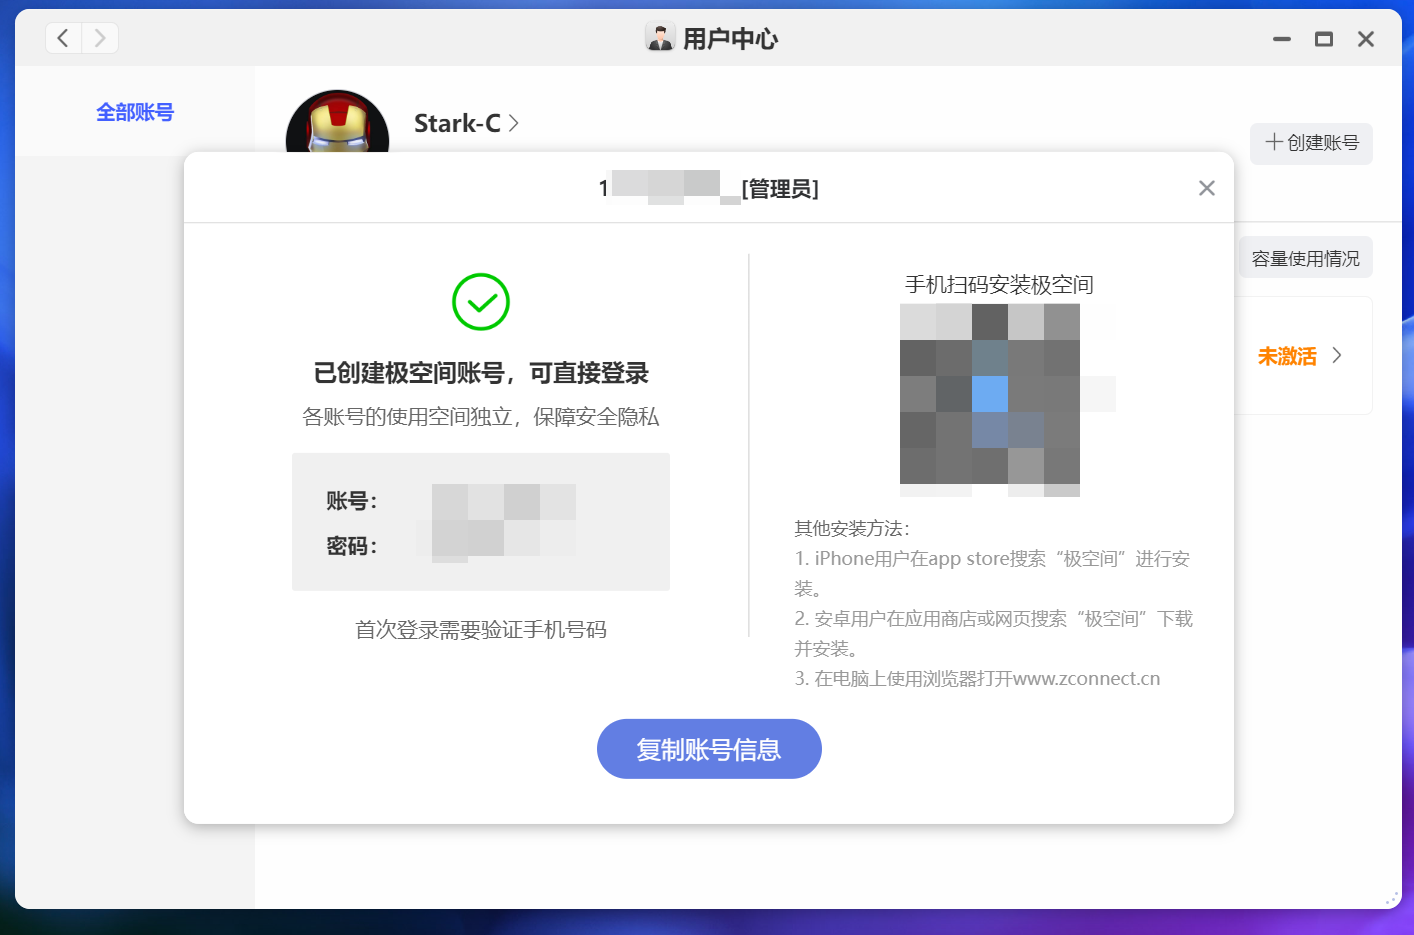Click the 账号 label in credentials box
This screenshot has height=935, width=1414.
coord(352,501)
